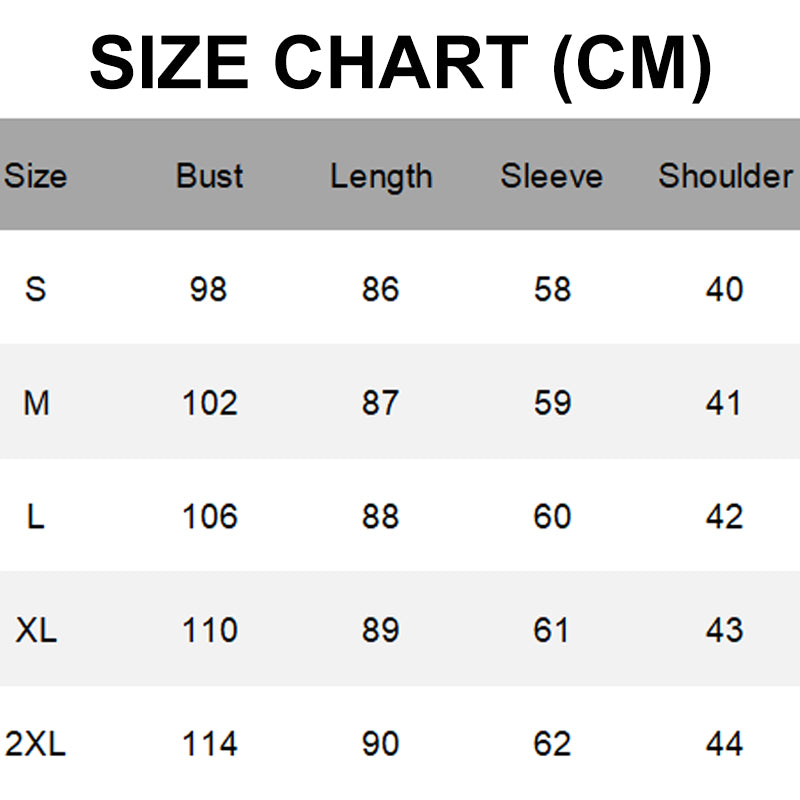Select the 2XL size row label

tap(36, 744)
